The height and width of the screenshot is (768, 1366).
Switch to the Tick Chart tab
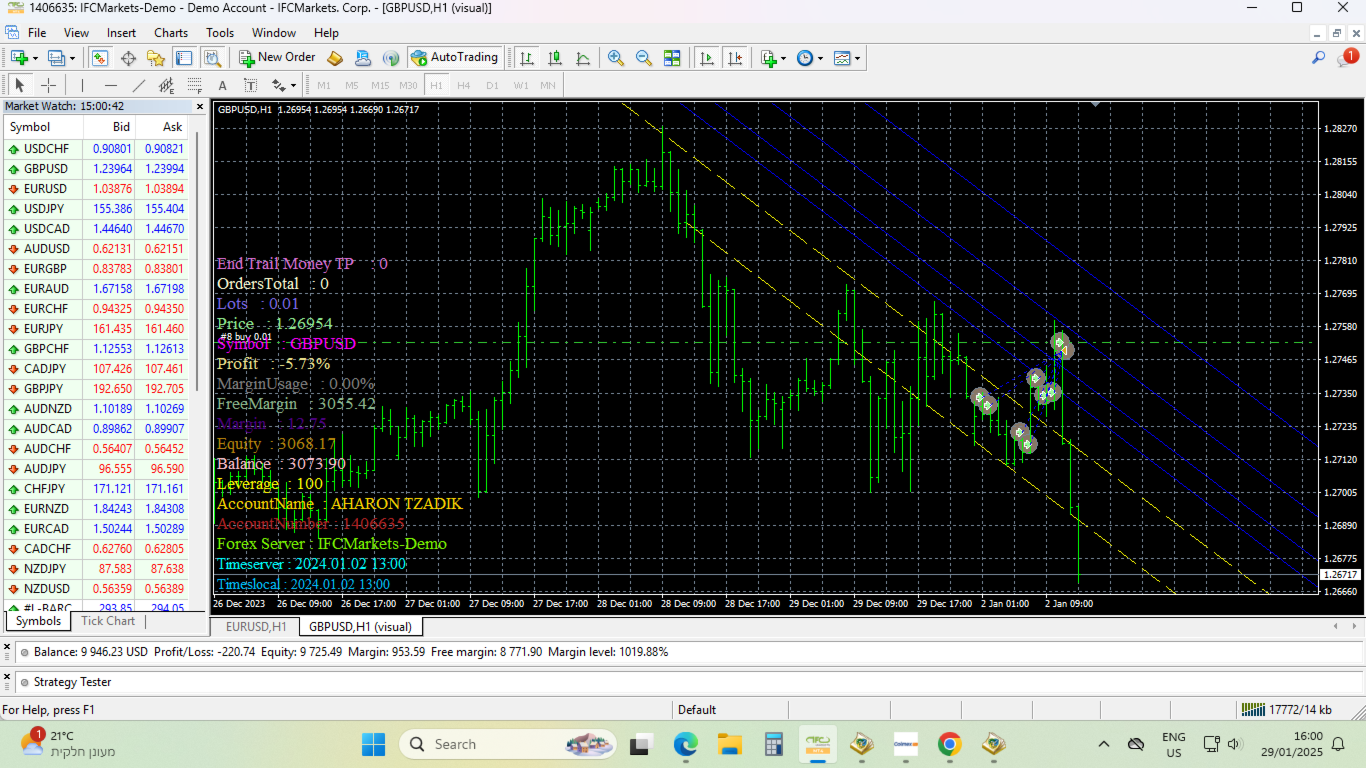[x=108, y=621]
